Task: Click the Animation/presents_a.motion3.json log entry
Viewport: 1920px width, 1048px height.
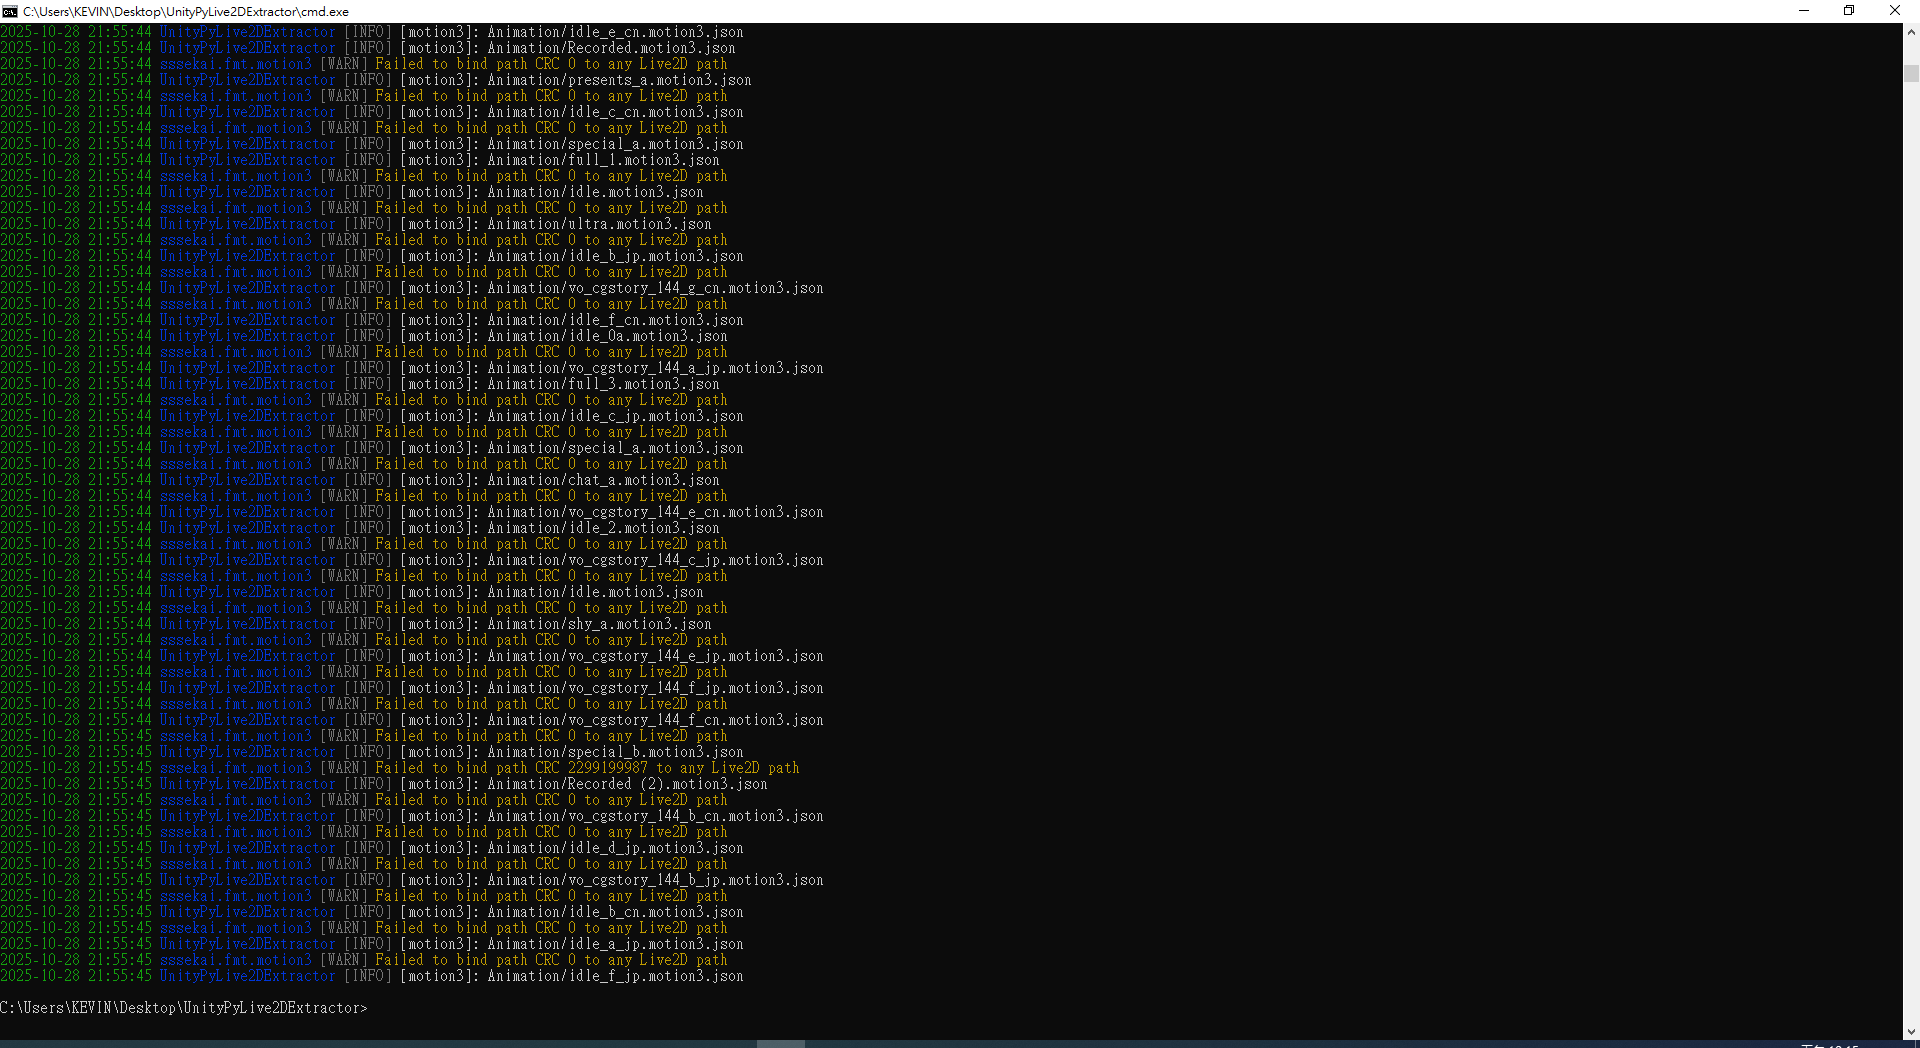Action: 619,80
